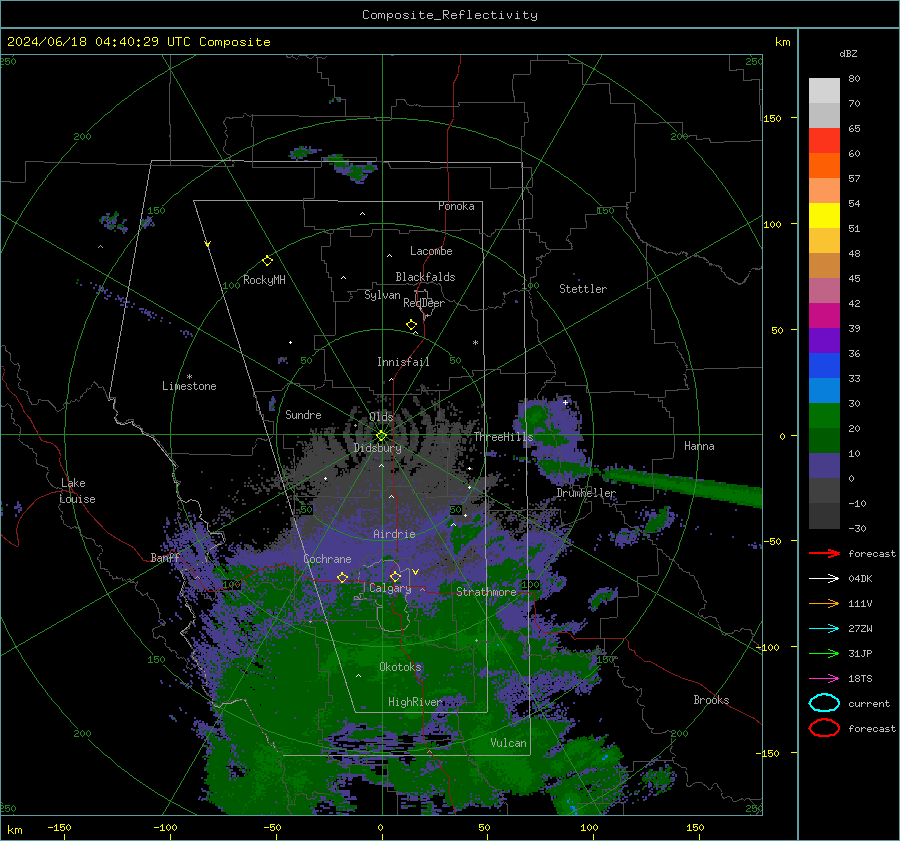Screen dimensions: 900x841
Task: Click the HighRiver town label
Action: [415, 702]
